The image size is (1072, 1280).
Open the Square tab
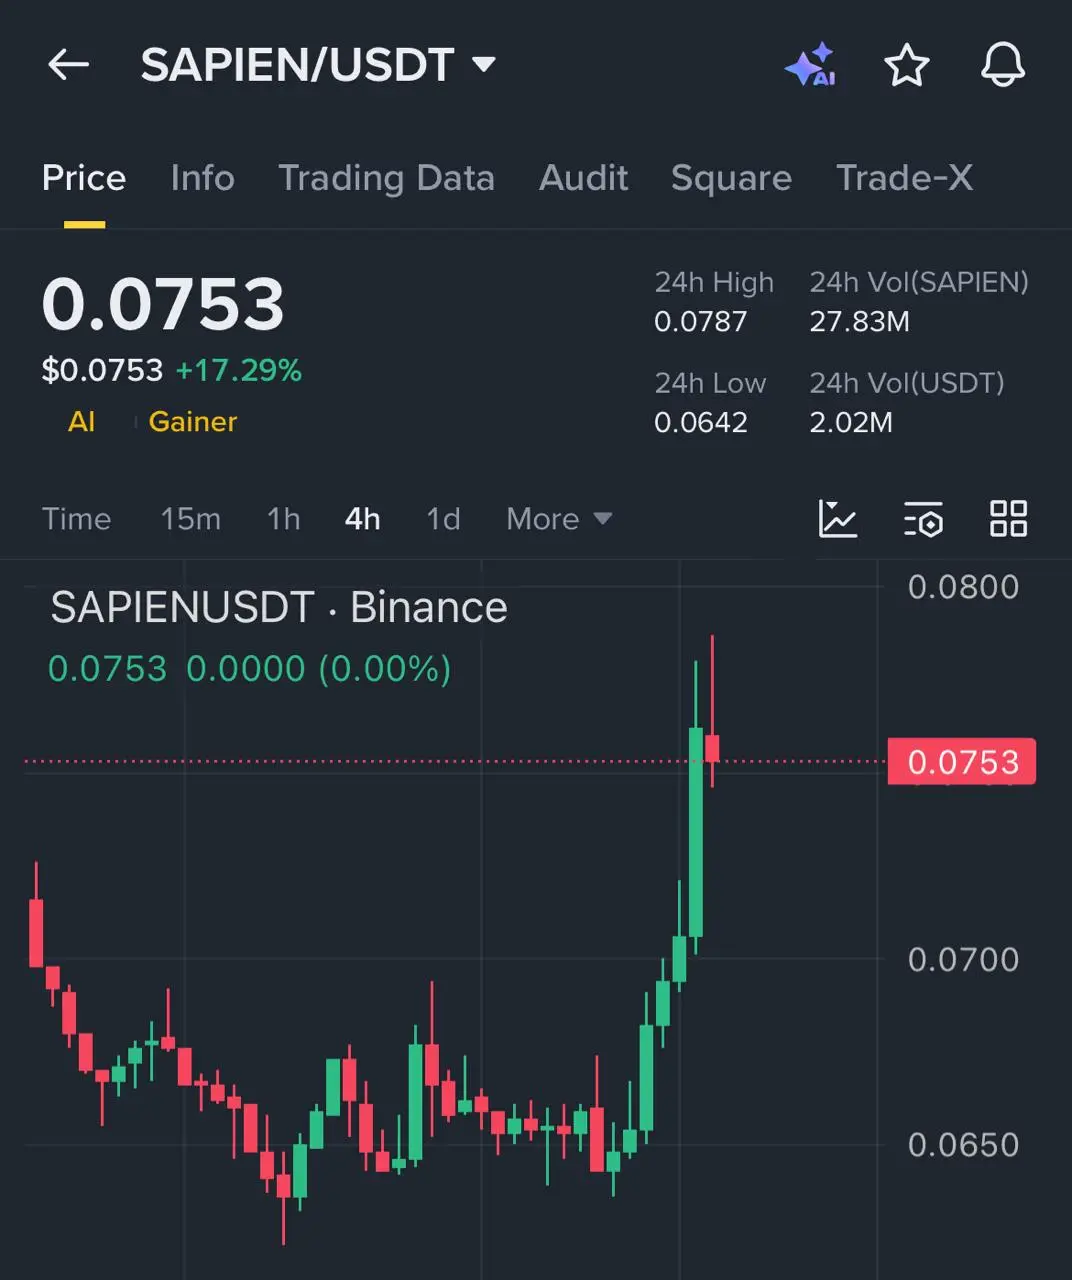[x=731, y=178]
